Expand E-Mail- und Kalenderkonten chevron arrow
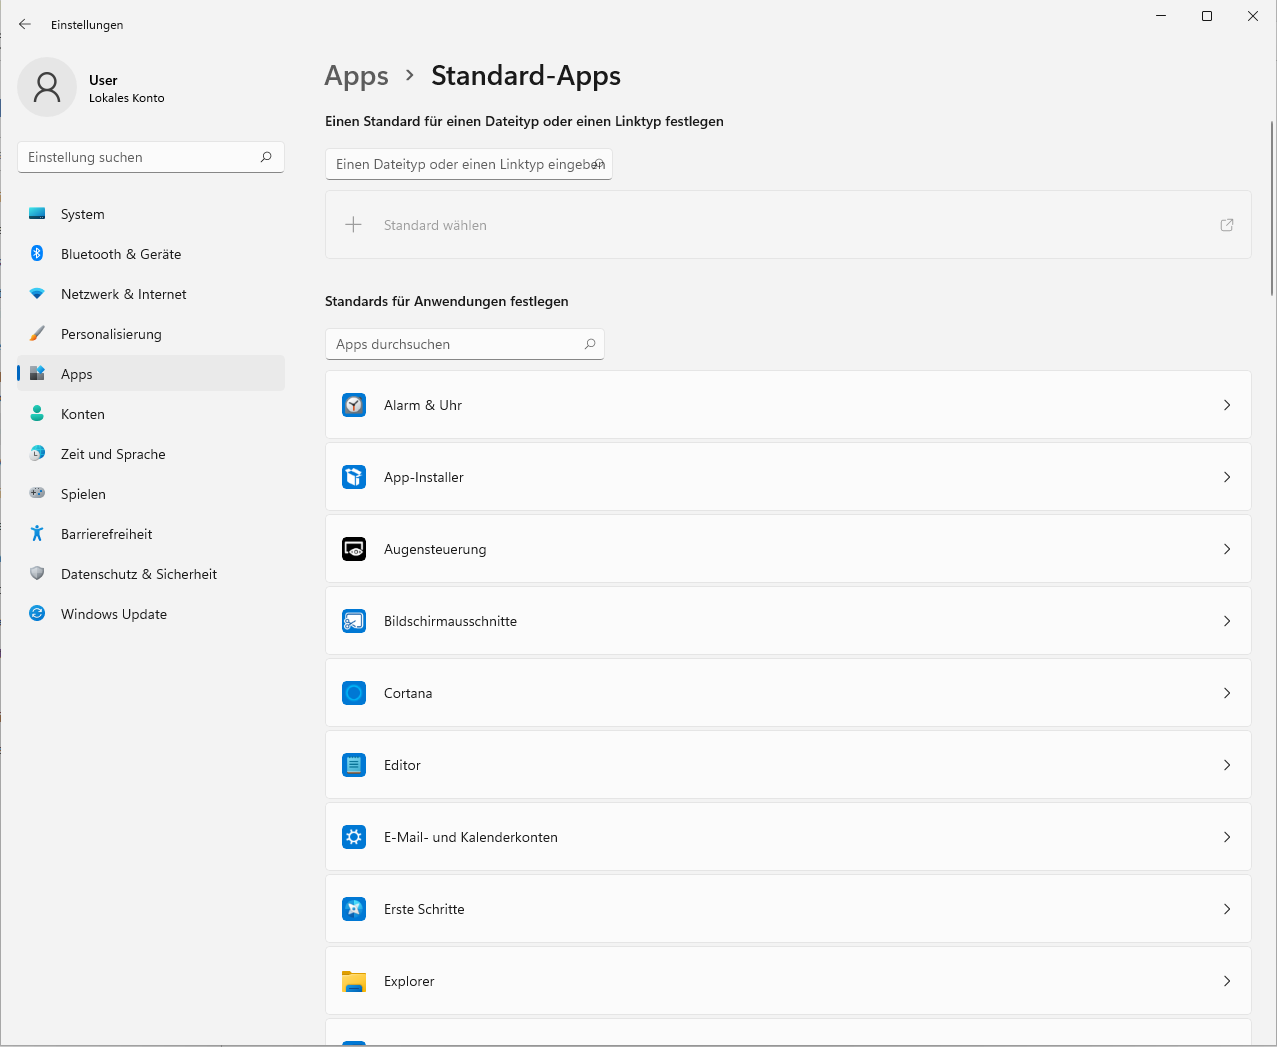Image resolution: width=1277 pixels, height=1047 pixels. (x=1226, y=837)
